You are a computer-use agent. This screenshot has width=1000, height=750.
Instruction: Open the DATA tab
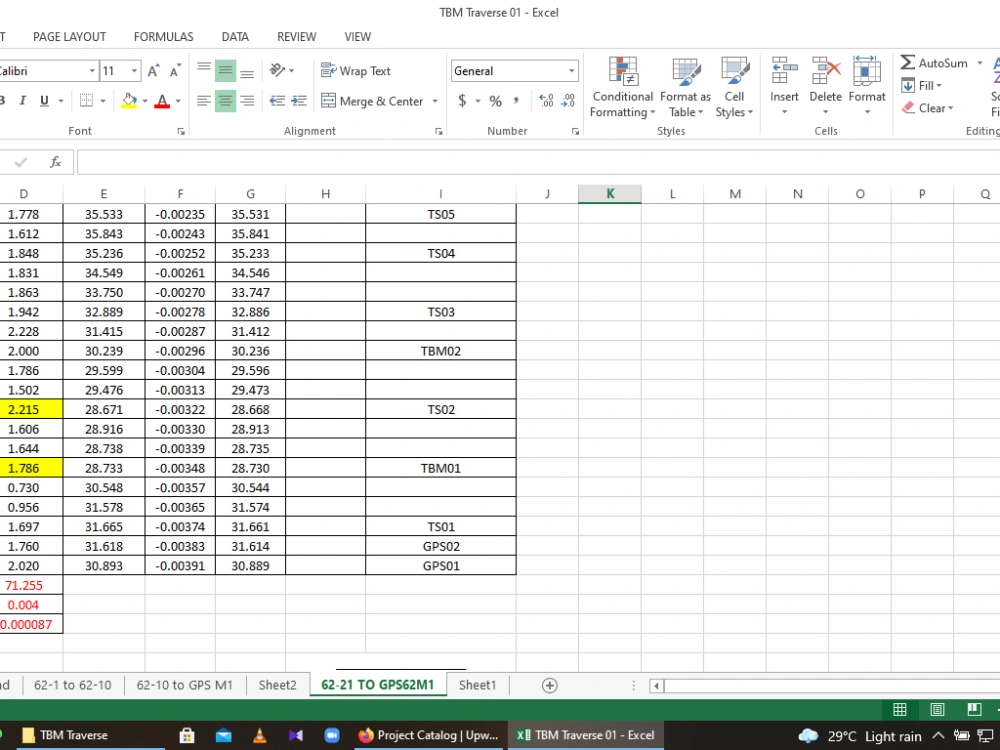(x=235, y=37)
